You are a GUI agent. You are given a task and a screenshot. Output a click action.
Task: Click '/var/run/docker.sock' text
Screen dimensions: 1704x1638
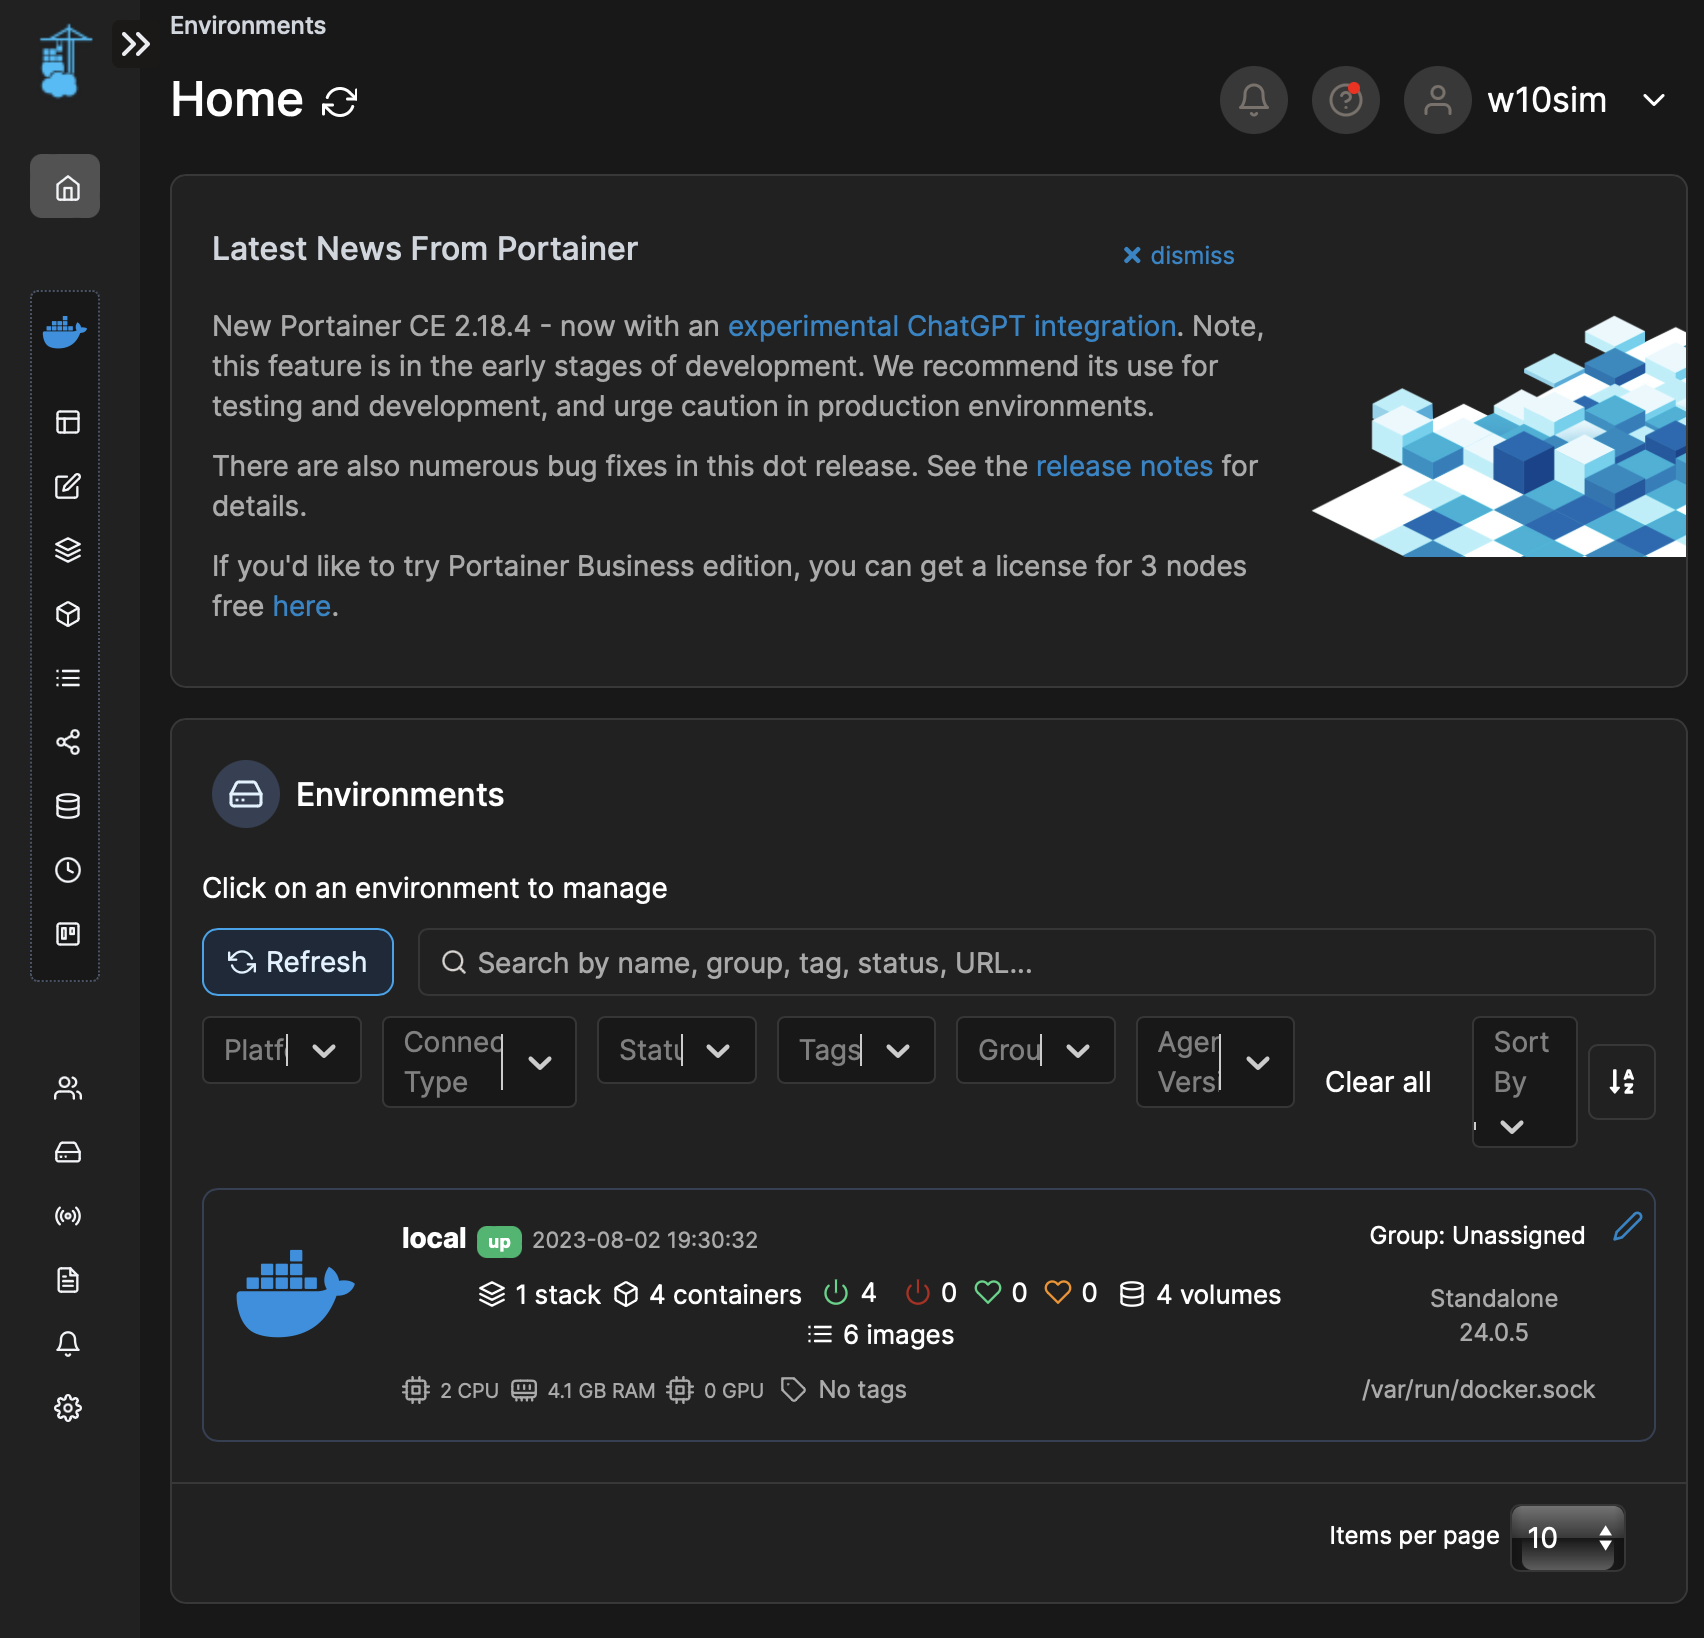pos(1478,1389)
